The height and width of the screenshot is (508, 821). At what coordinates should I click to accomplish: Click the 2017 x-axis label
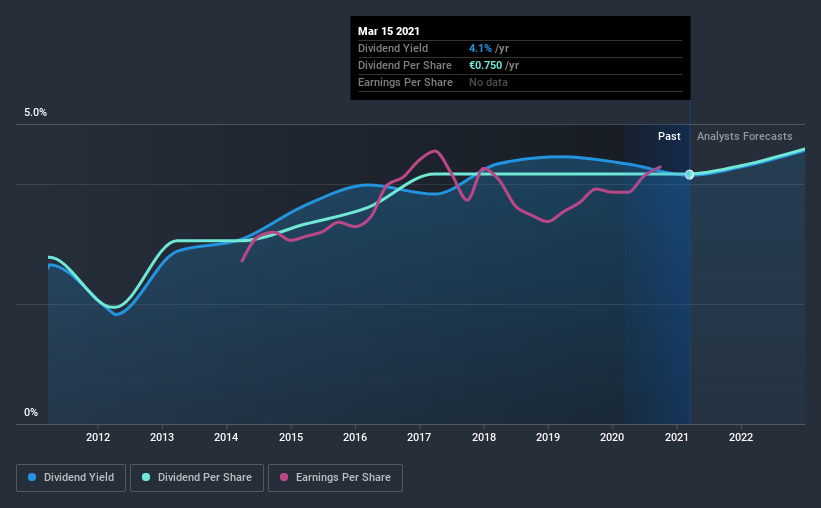coord(419,437)
